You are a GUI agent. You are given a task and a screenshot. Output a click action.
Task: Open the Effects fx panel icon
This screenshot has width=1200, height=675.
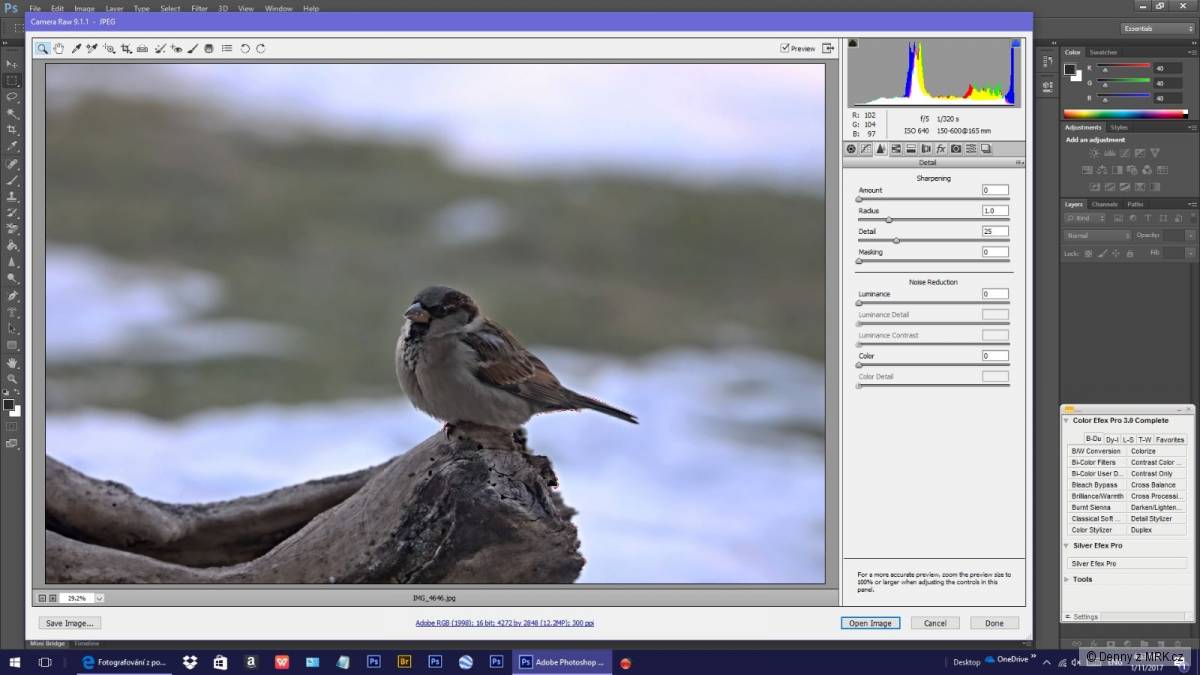[x=941, y=149]
